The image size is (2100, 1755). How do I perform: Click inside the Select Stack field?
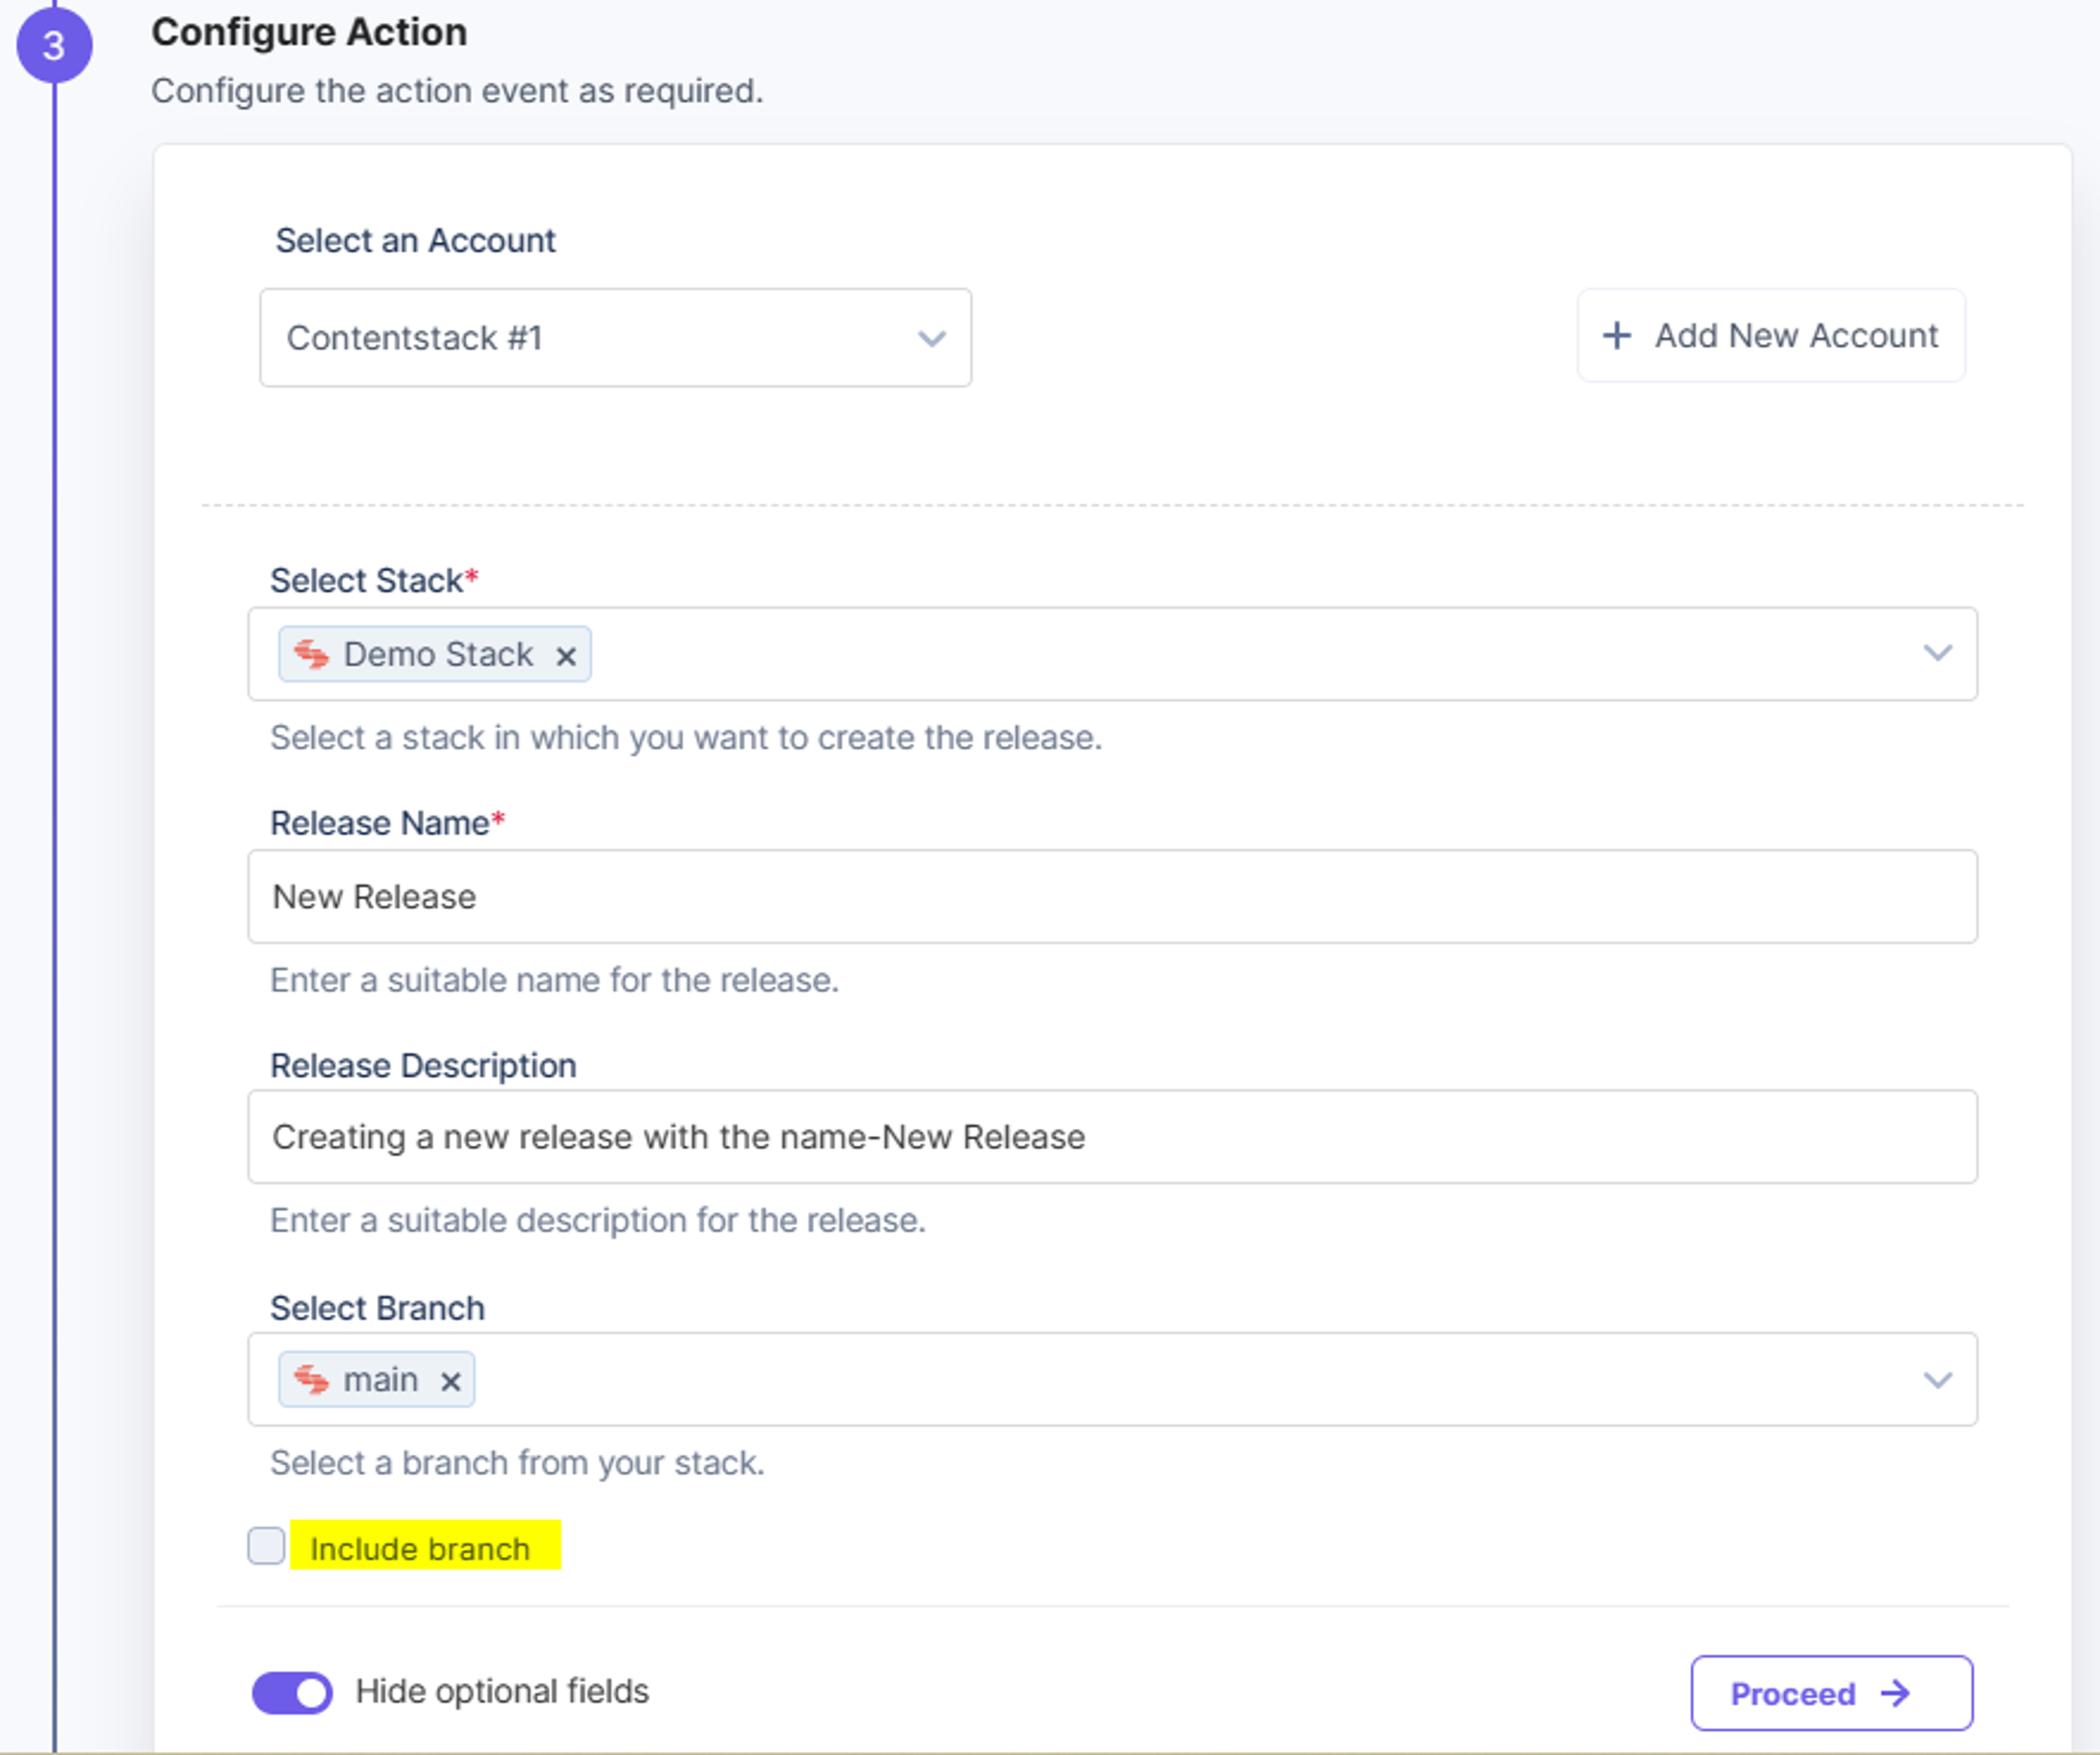1112,654
